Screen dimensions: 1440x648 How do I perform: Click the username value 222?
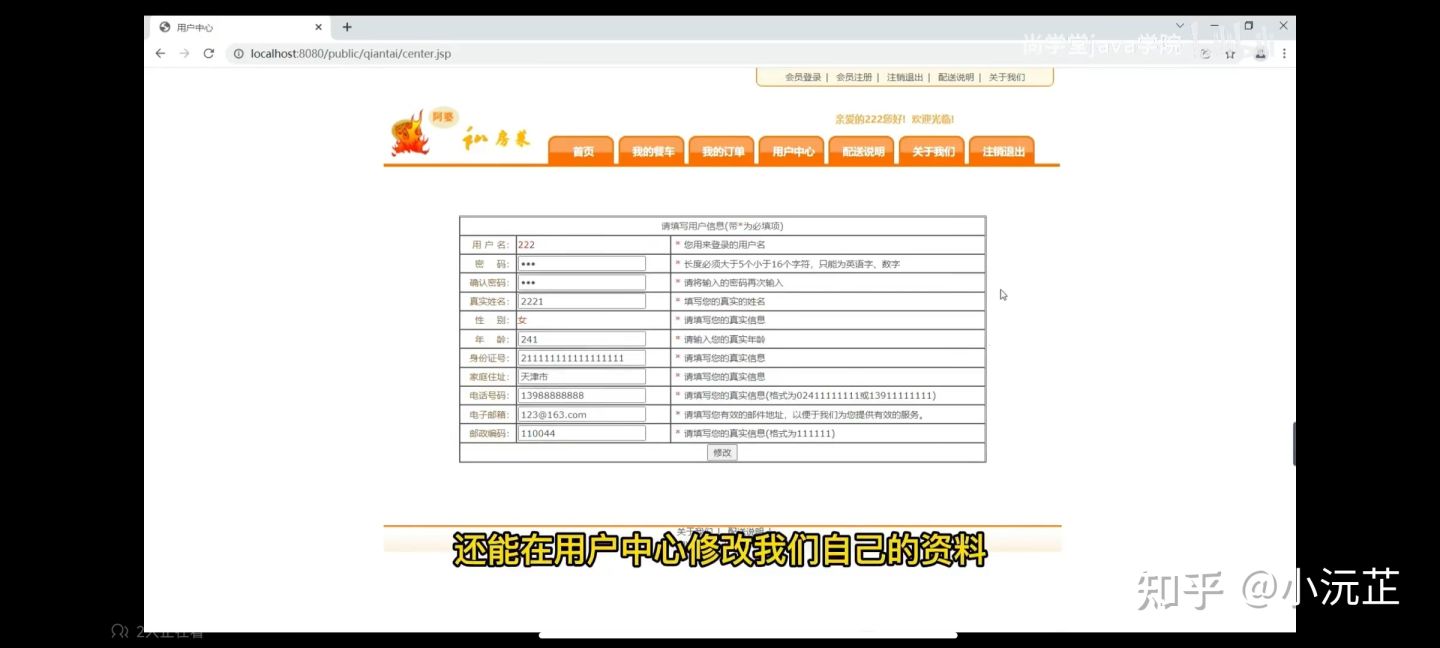[526, 245]
